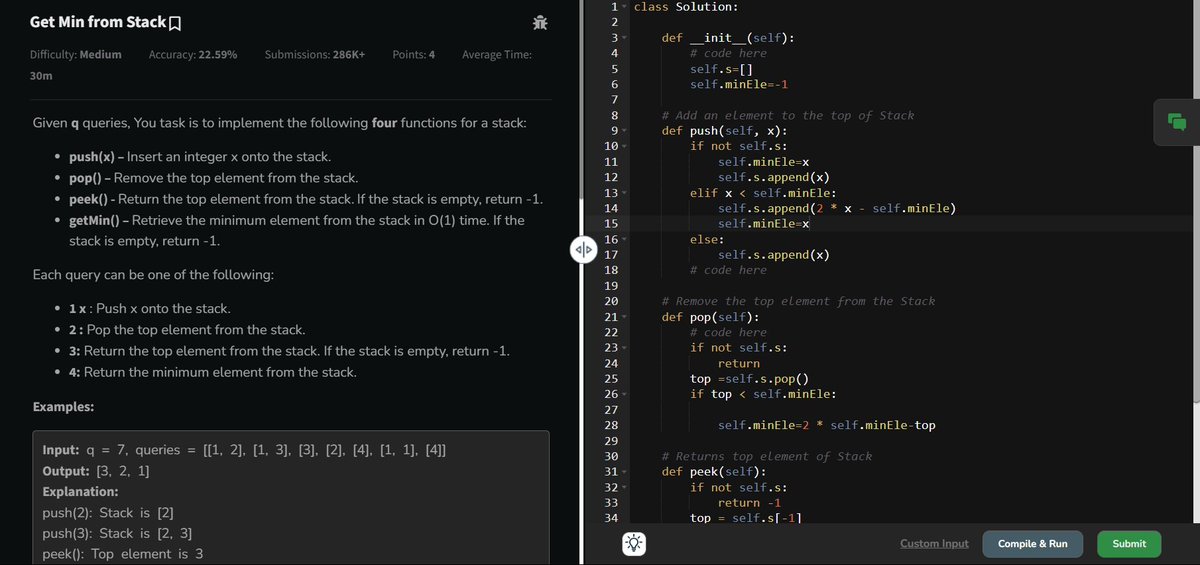Click the Get Min from Stack title
This screenshot has width=1200, height=565.
[x=98, y=22]
